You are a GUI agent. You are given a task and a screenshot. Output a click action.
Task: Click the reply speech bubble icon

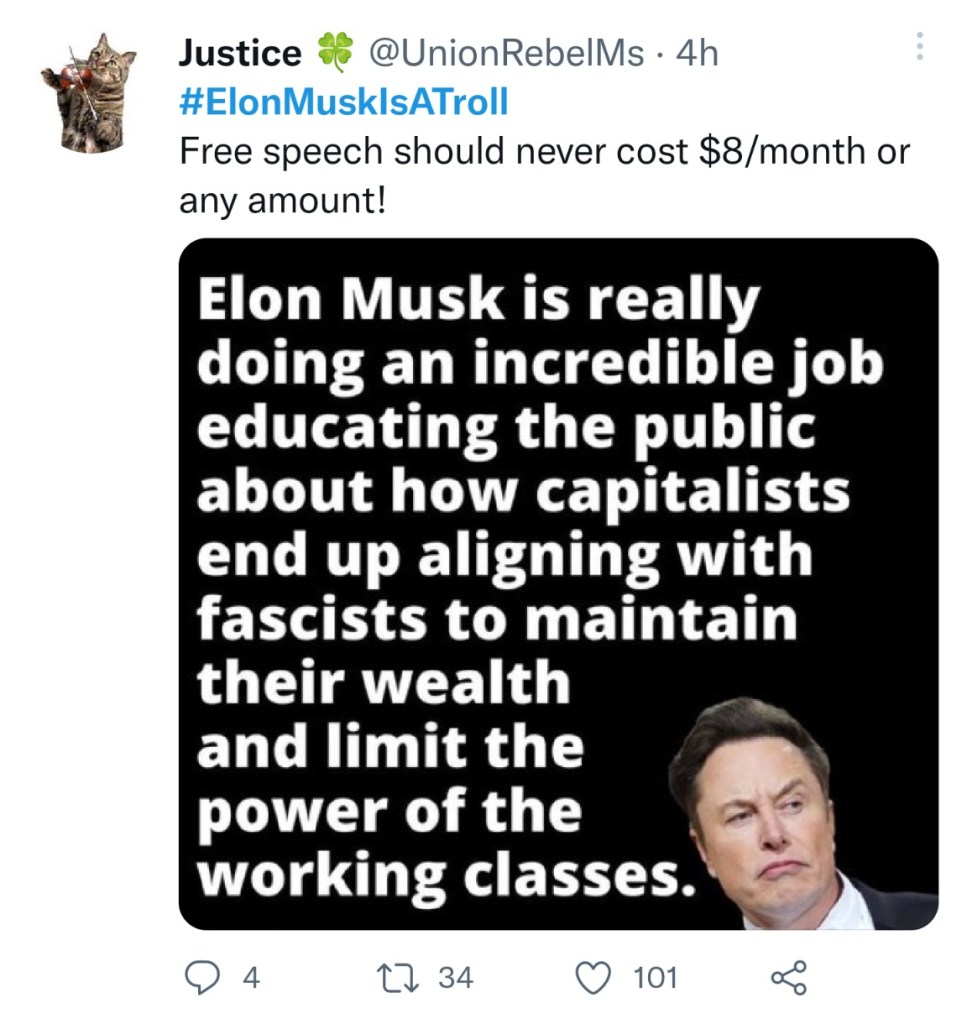click(203, 976)
